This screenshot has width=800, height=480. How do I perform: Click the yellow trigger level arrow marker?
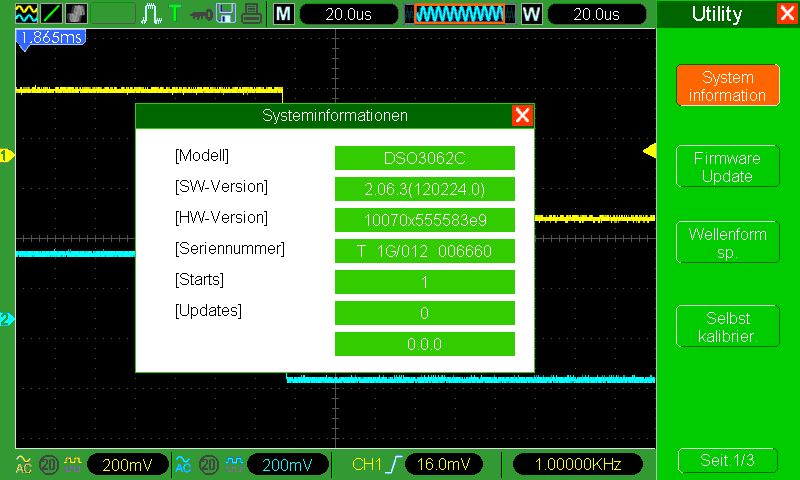pos(649,150)
